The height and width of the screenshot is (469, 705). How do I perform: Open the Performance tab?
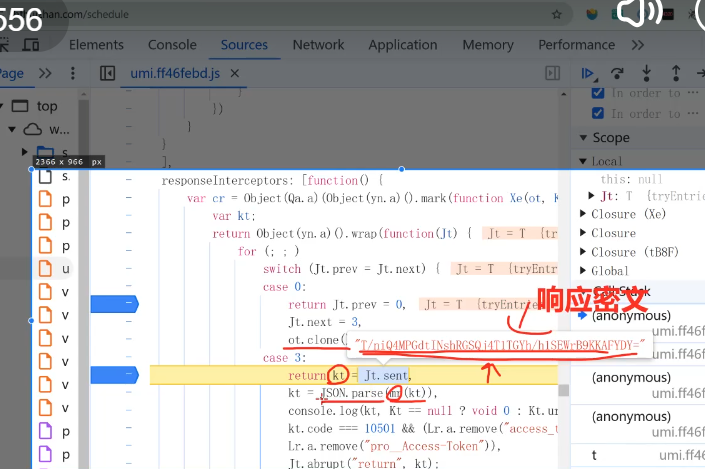pos(576,45)
